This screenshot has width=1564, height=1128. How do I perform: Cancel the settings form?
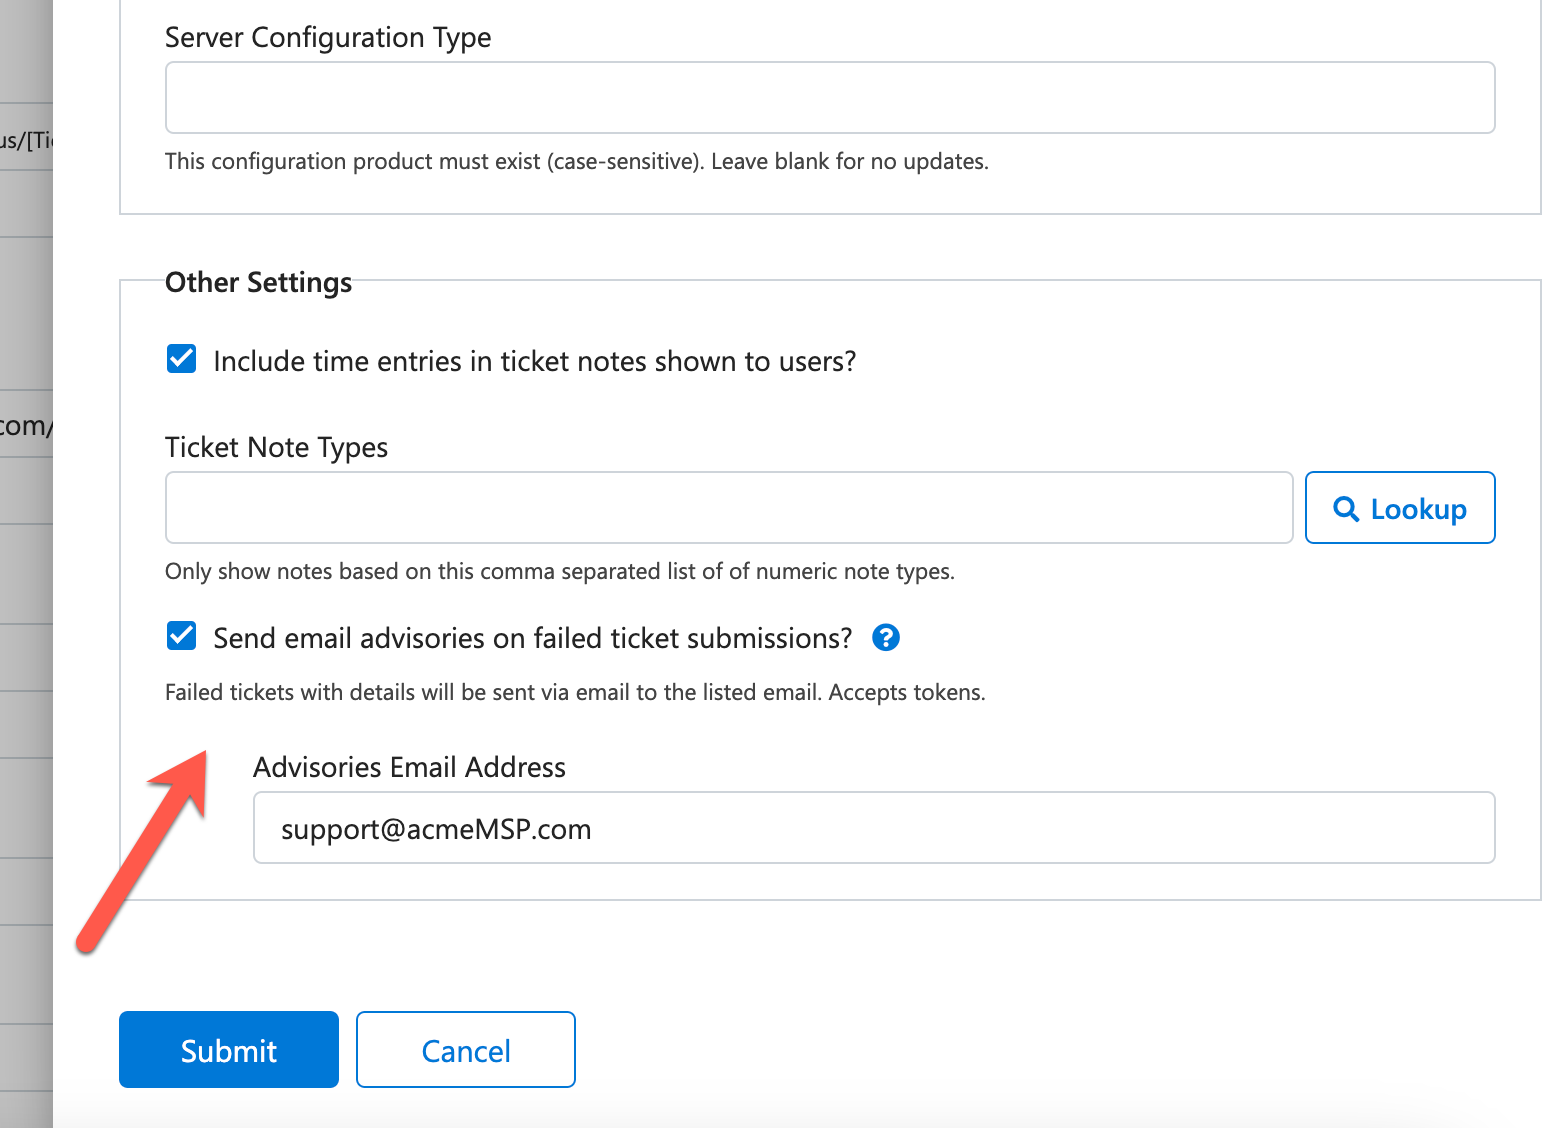(x=465, y=1050)
